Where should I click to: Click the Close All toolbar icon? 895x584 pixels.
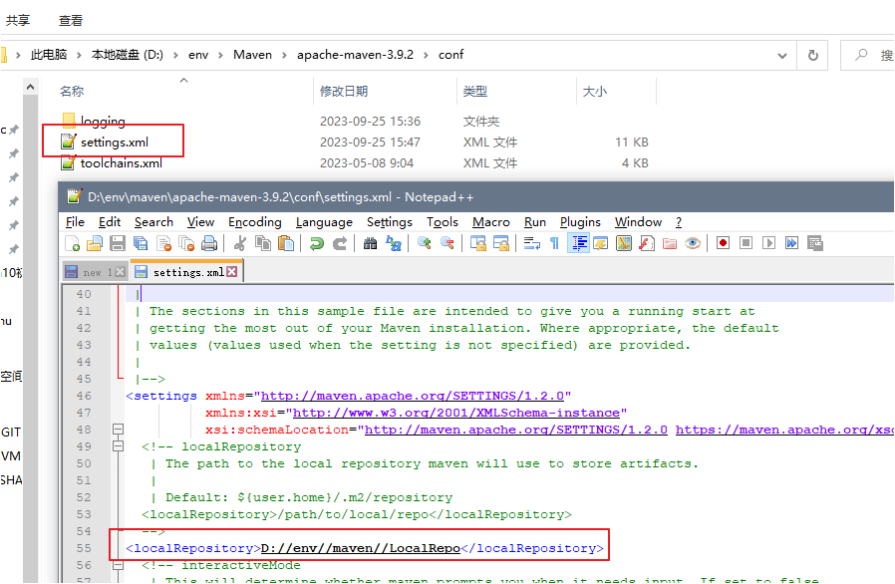pyautogui.click(x=187, y=243)
